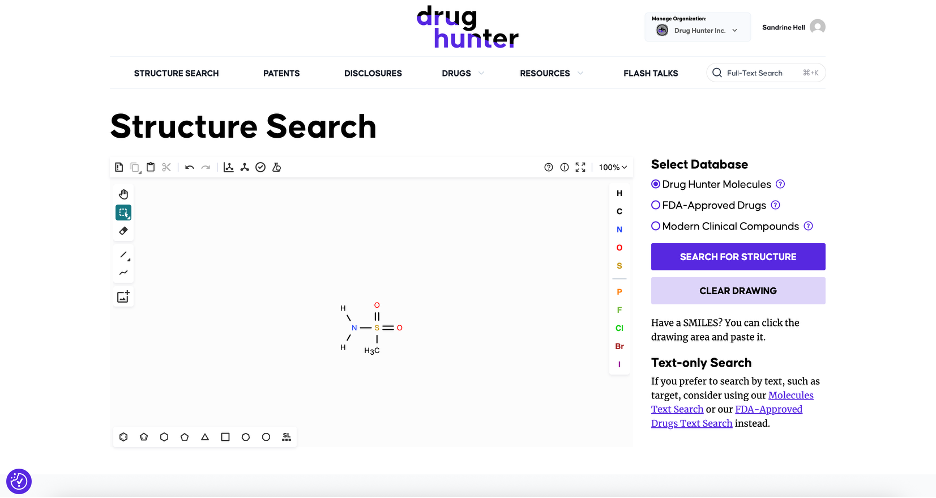This screenshot has width=936, height=498.
Task: Click the CLEAR DRAWING button
Action: tap(738, 291)
